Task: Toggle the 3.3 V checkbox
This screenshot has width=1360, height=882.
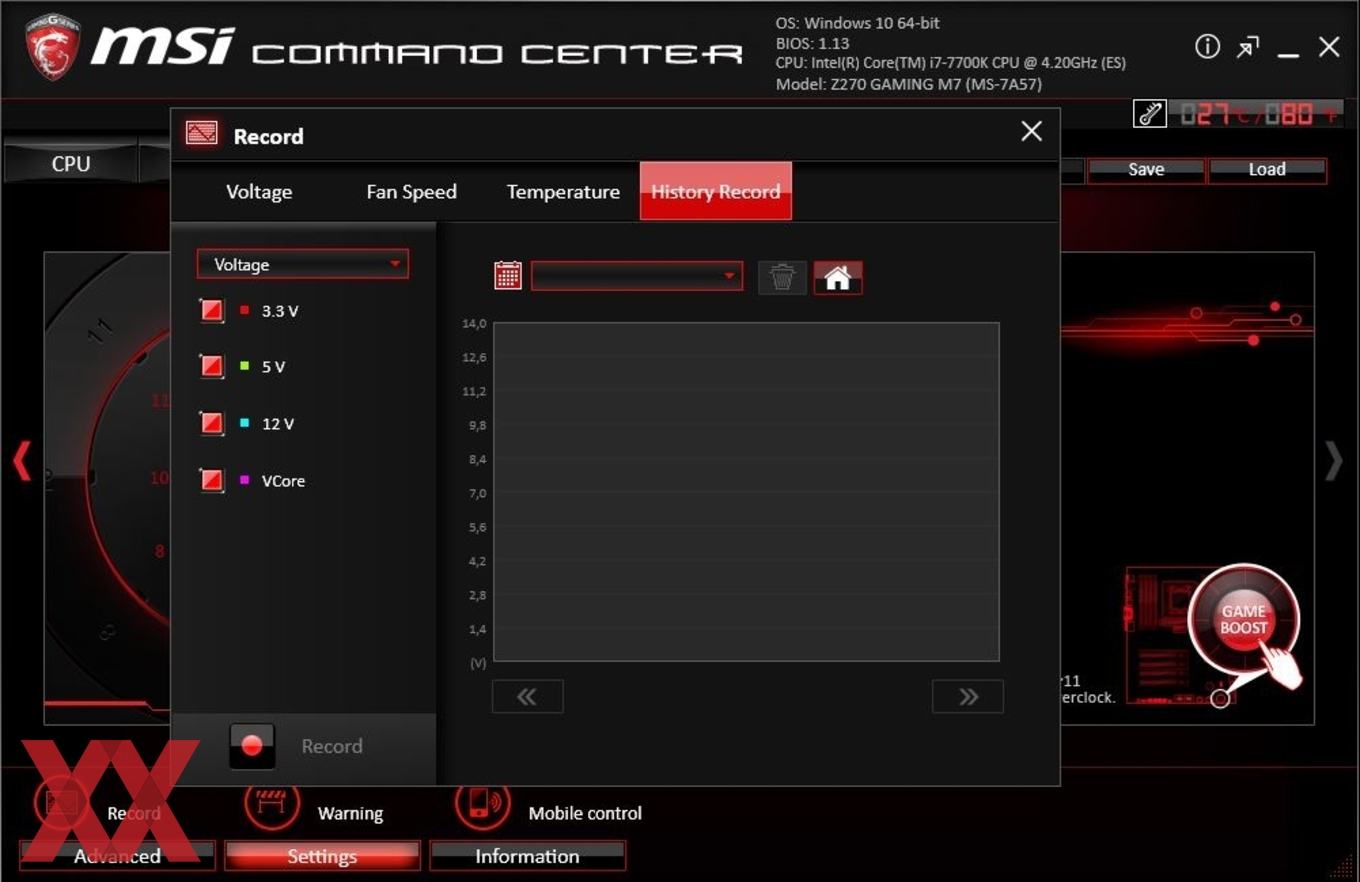Action: [x=212, y=311]
